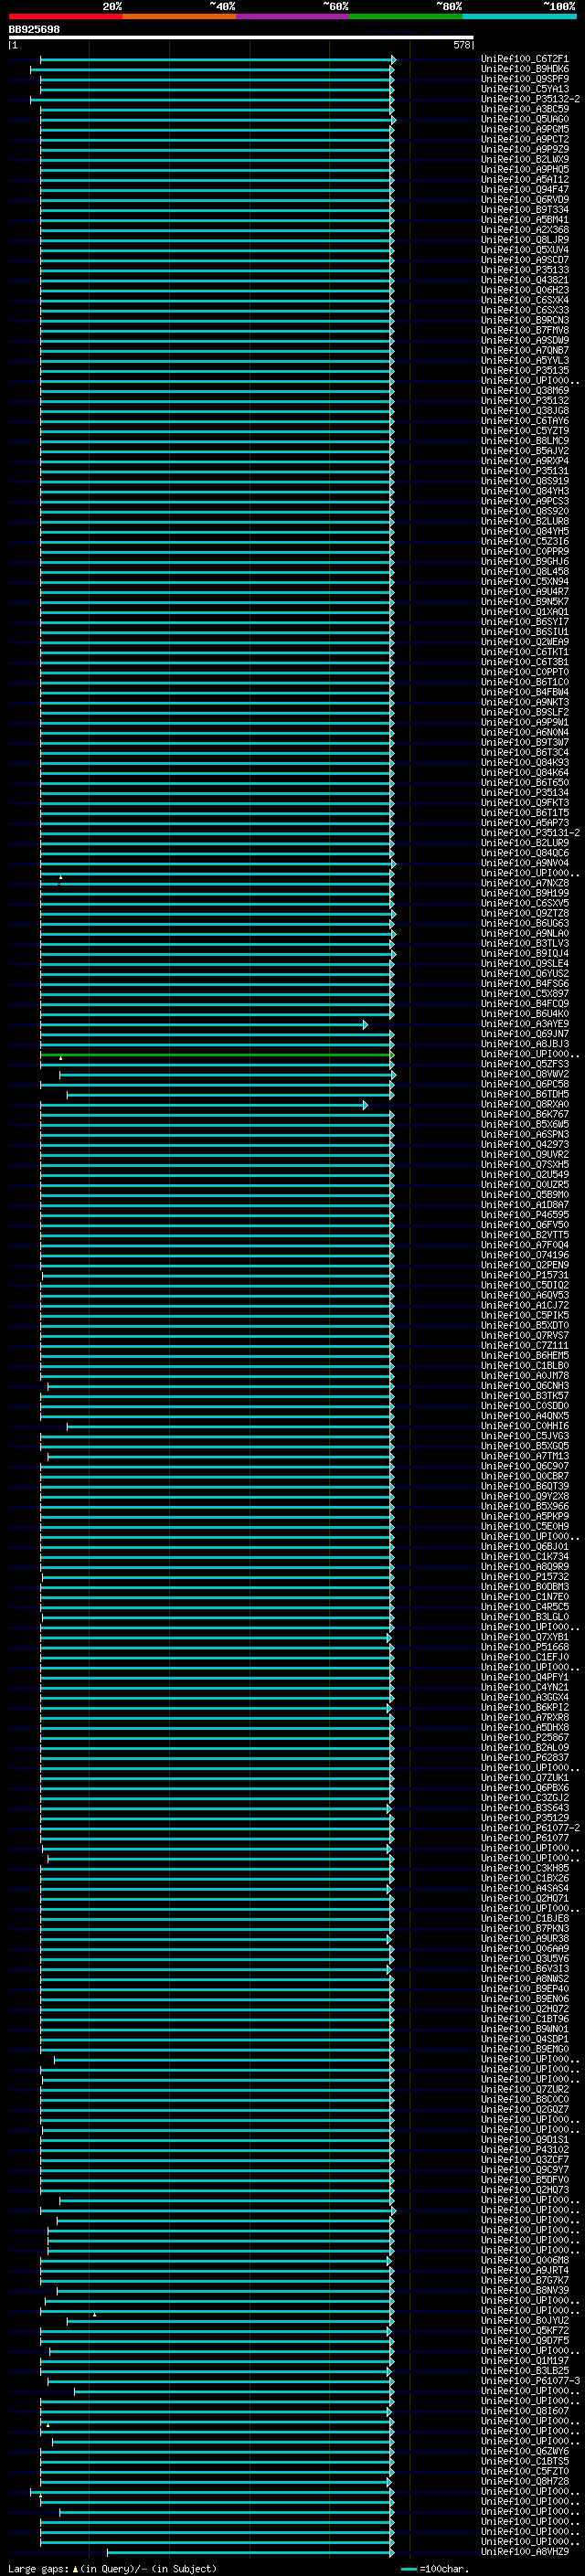Select the query name BB925698
585x2576 pixels.
click(34, 30)
